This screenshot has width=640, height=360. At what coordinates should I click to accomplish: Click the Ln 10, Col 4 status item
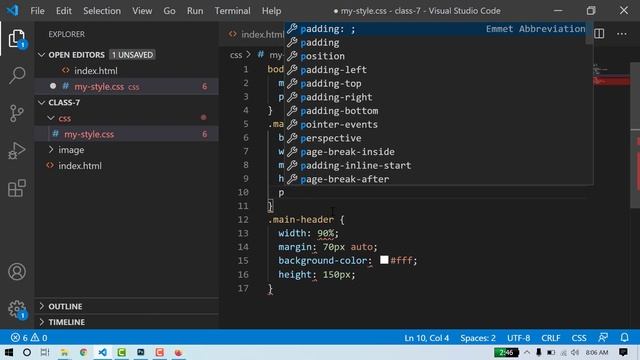coord(427,338)
